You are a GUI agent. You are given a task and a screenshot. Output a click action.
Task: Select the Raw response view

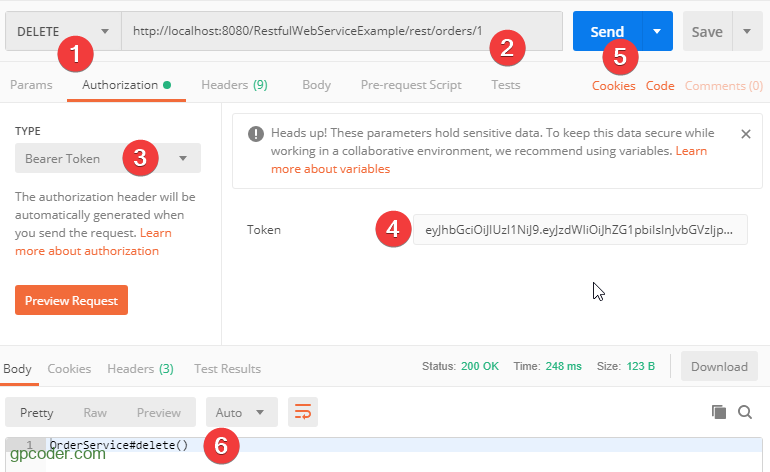coord(95,412)
